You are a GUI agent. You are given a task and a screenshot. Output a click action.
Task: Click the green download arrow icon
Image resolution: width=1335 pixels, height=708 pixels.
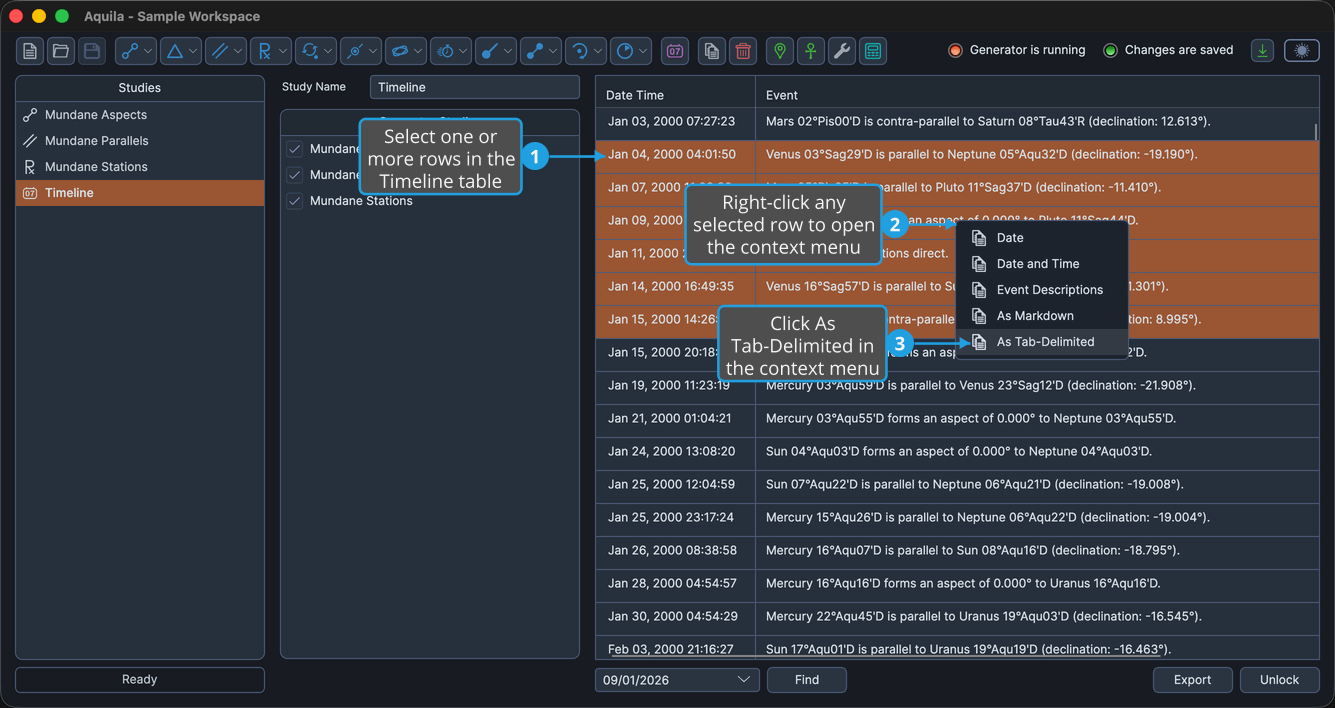coord(1263,51)
